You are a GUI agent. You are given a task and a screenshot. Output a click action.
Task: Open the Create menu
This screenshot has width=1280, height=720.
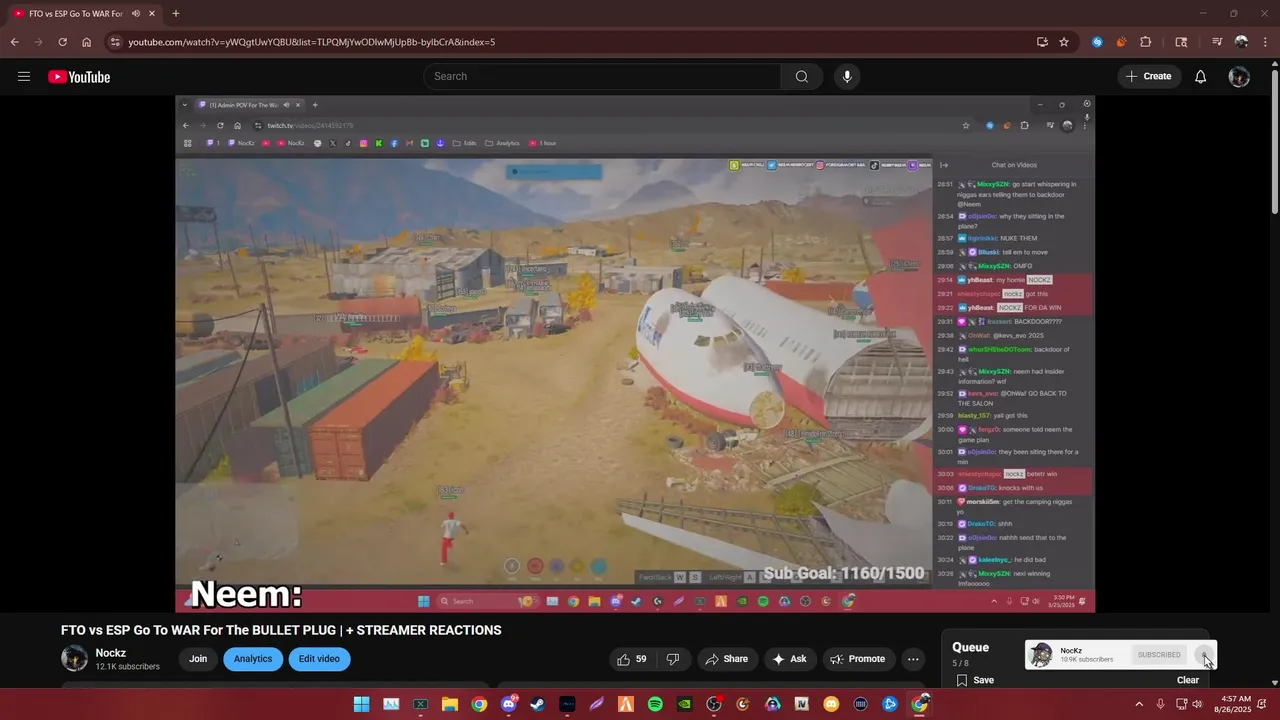(x=1149, y=77)
